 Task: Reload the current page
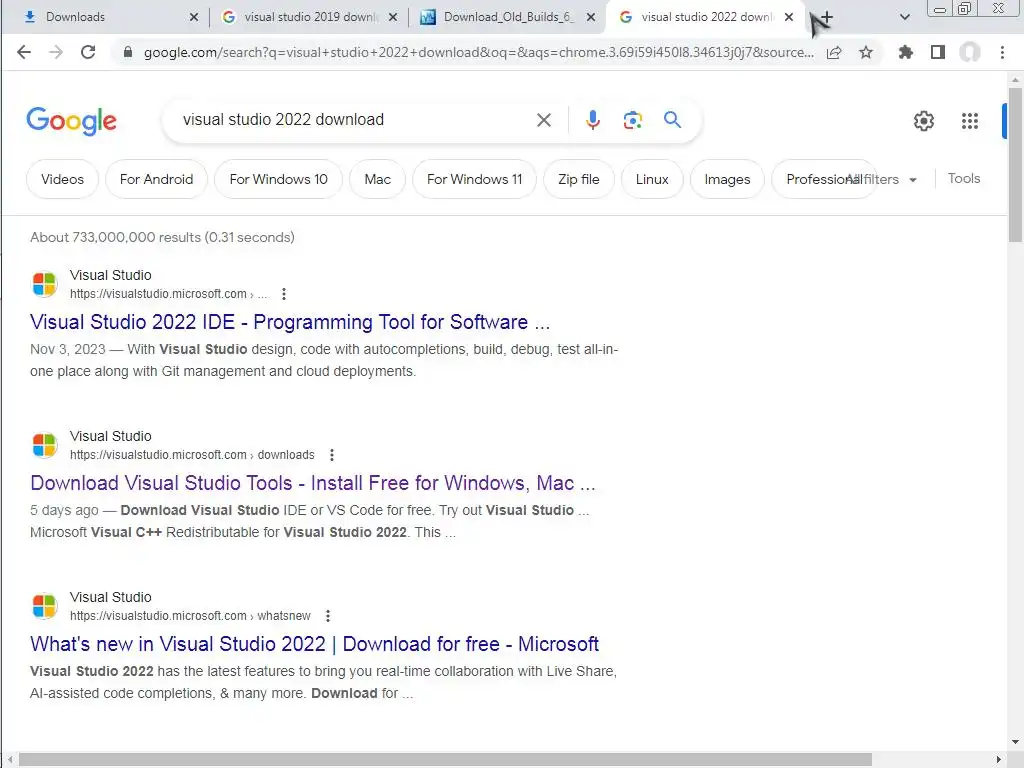pyautogui.click(x=88, y=52)
